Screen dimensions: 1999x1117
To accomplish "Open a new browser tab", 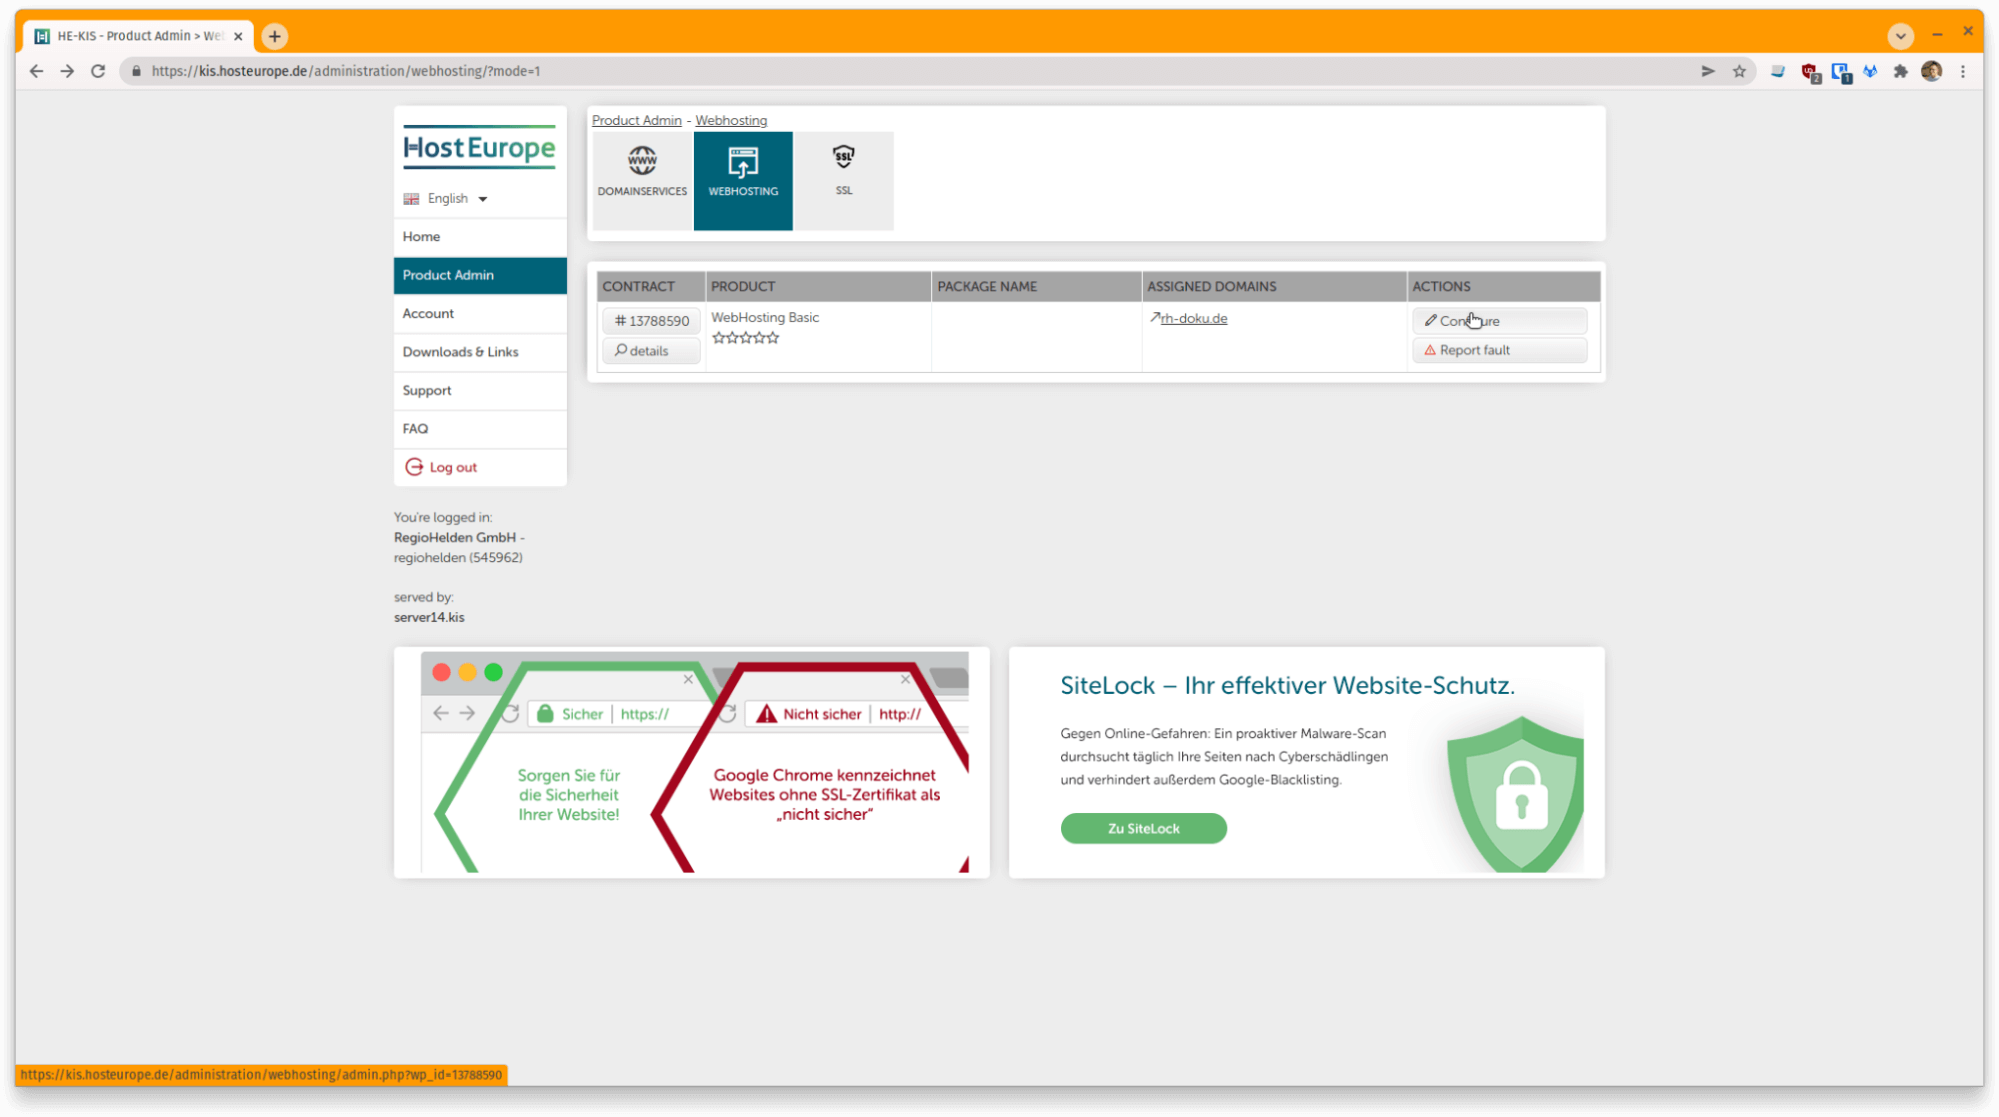I will click(275, 36).
